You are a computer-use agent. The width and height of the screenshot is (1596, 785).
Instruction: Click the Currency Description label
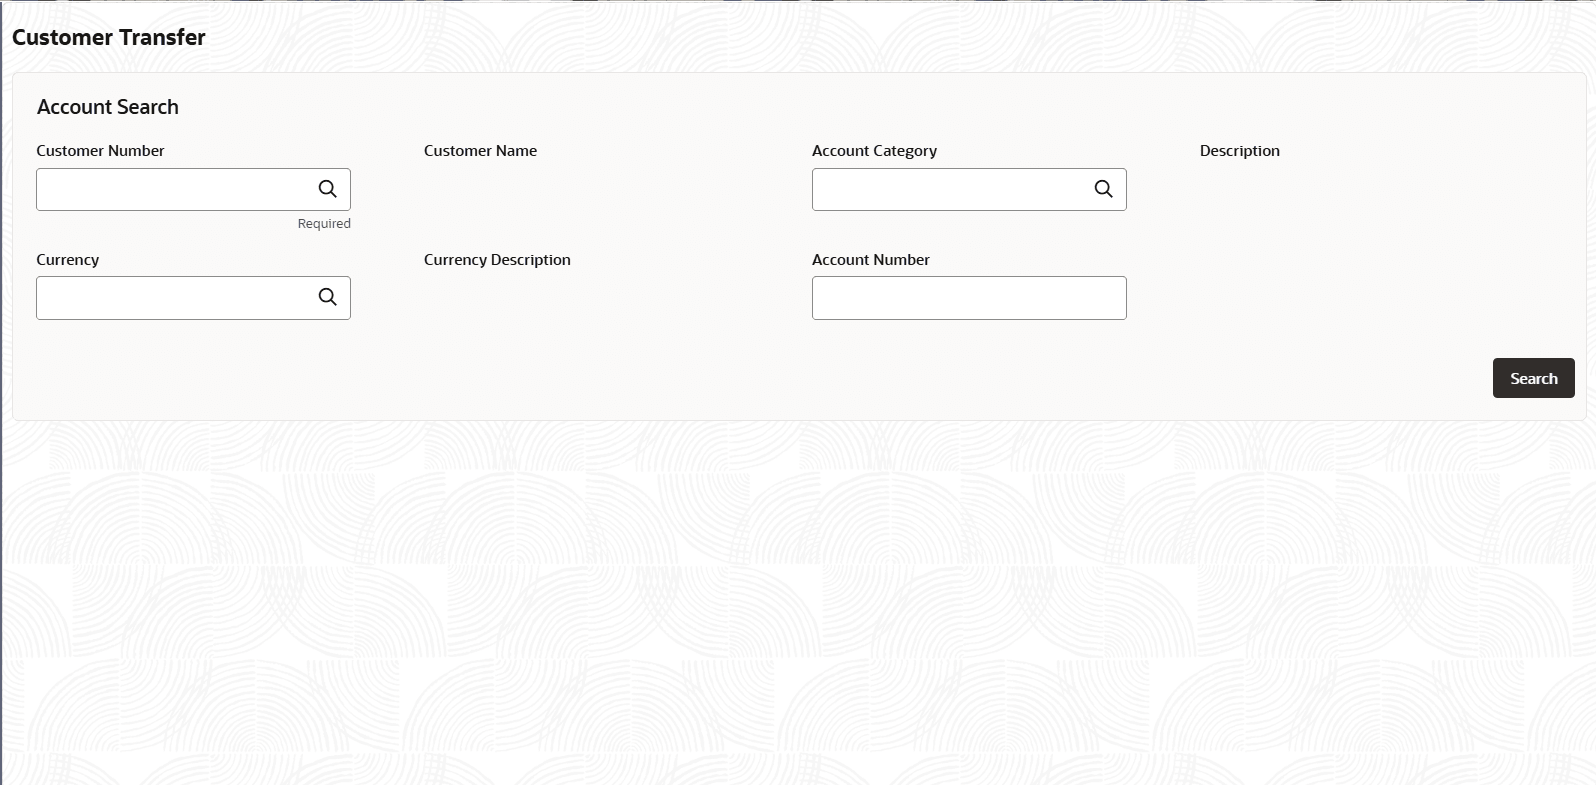pyautogui.click(x=497, y=260)
